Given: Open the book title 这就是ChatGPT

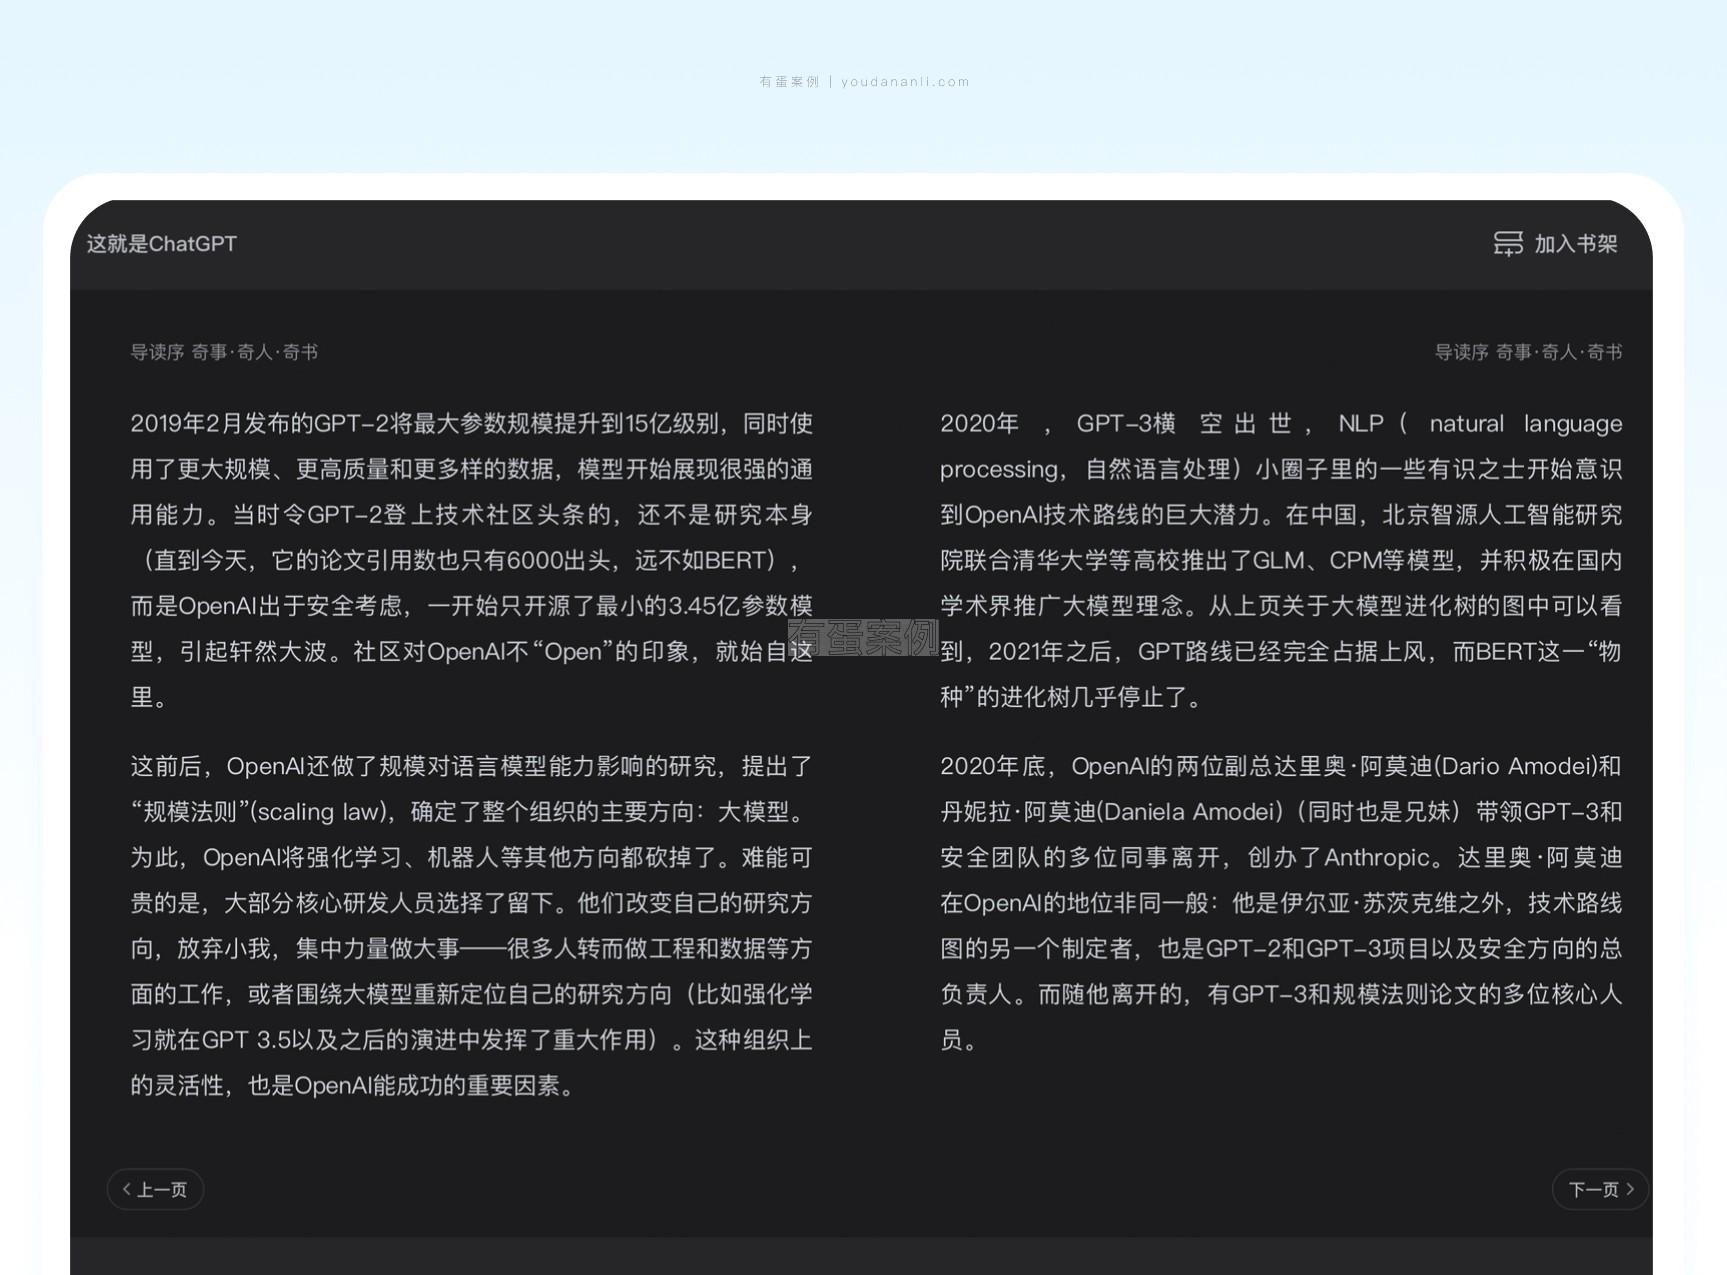Looking at the screenshot, I should coord(162,244).
